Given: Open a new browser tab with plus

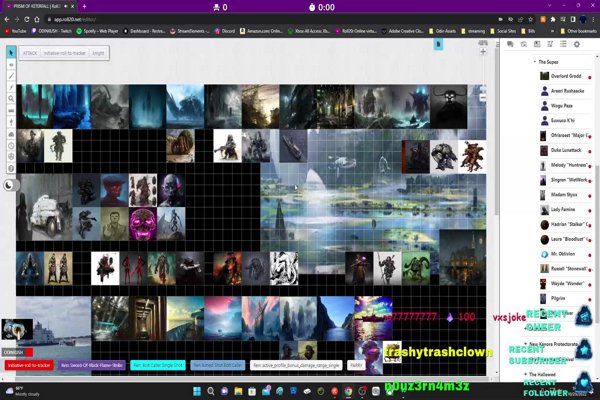Looking at the screenshot, I should tap(84, 6).
